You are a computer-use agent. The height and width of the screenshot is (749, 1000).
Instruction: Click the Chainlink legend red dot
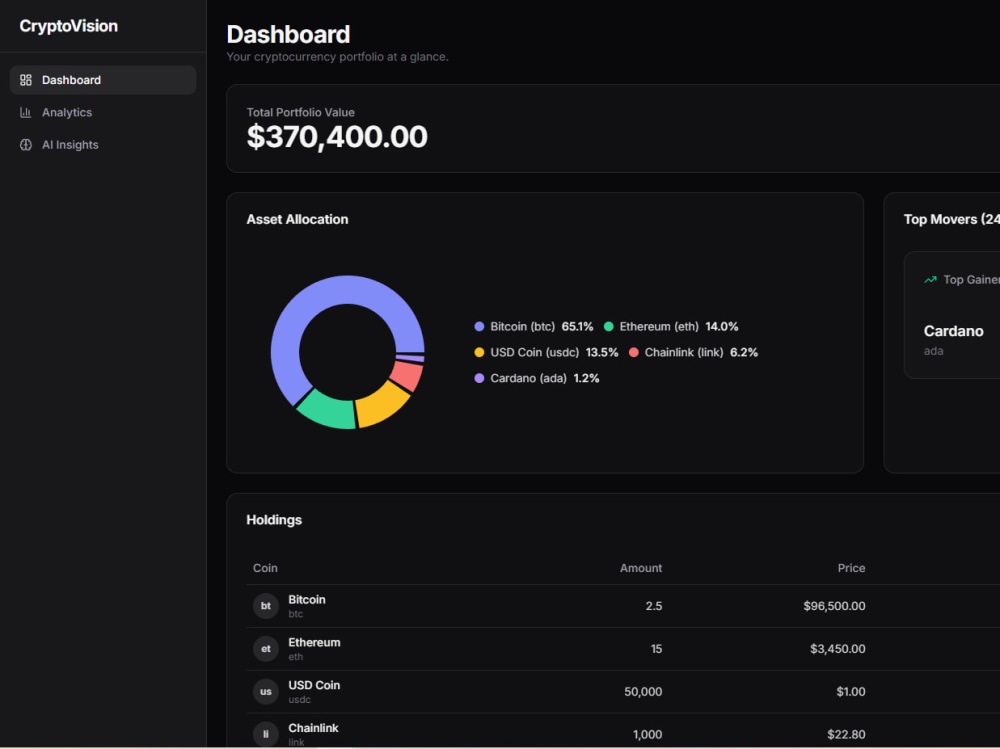point(633,352)
